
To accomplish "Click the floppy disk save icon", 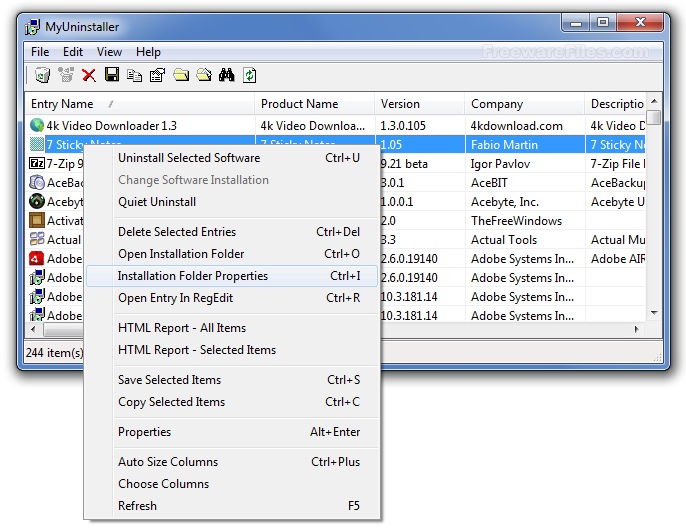I will pyautogui.click(x=112, y=75).
